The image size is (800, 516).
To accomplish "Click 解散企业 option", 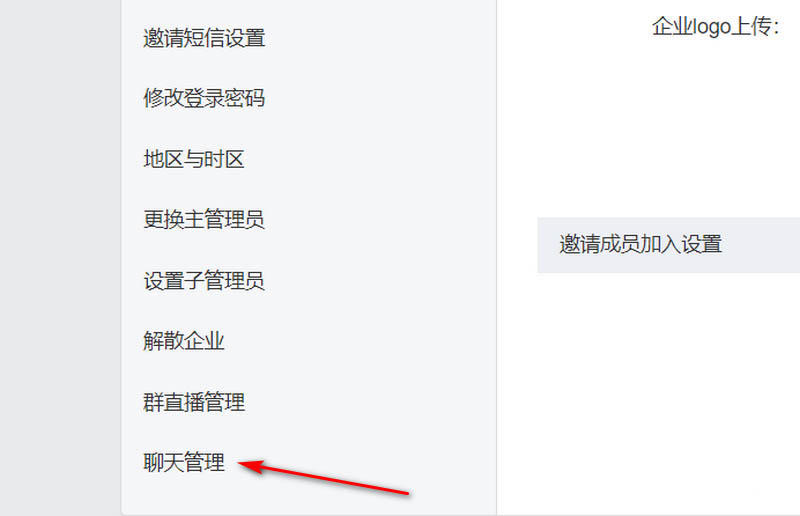I will coord(184,341).
